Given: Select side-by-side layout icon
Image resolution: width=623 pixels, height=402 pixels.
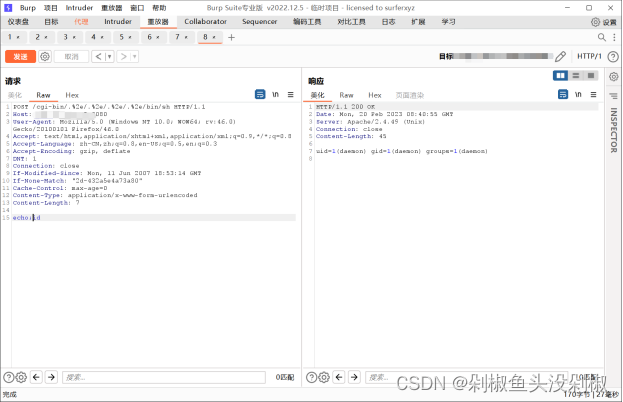Looking at the screenshot, I should 561,75.
